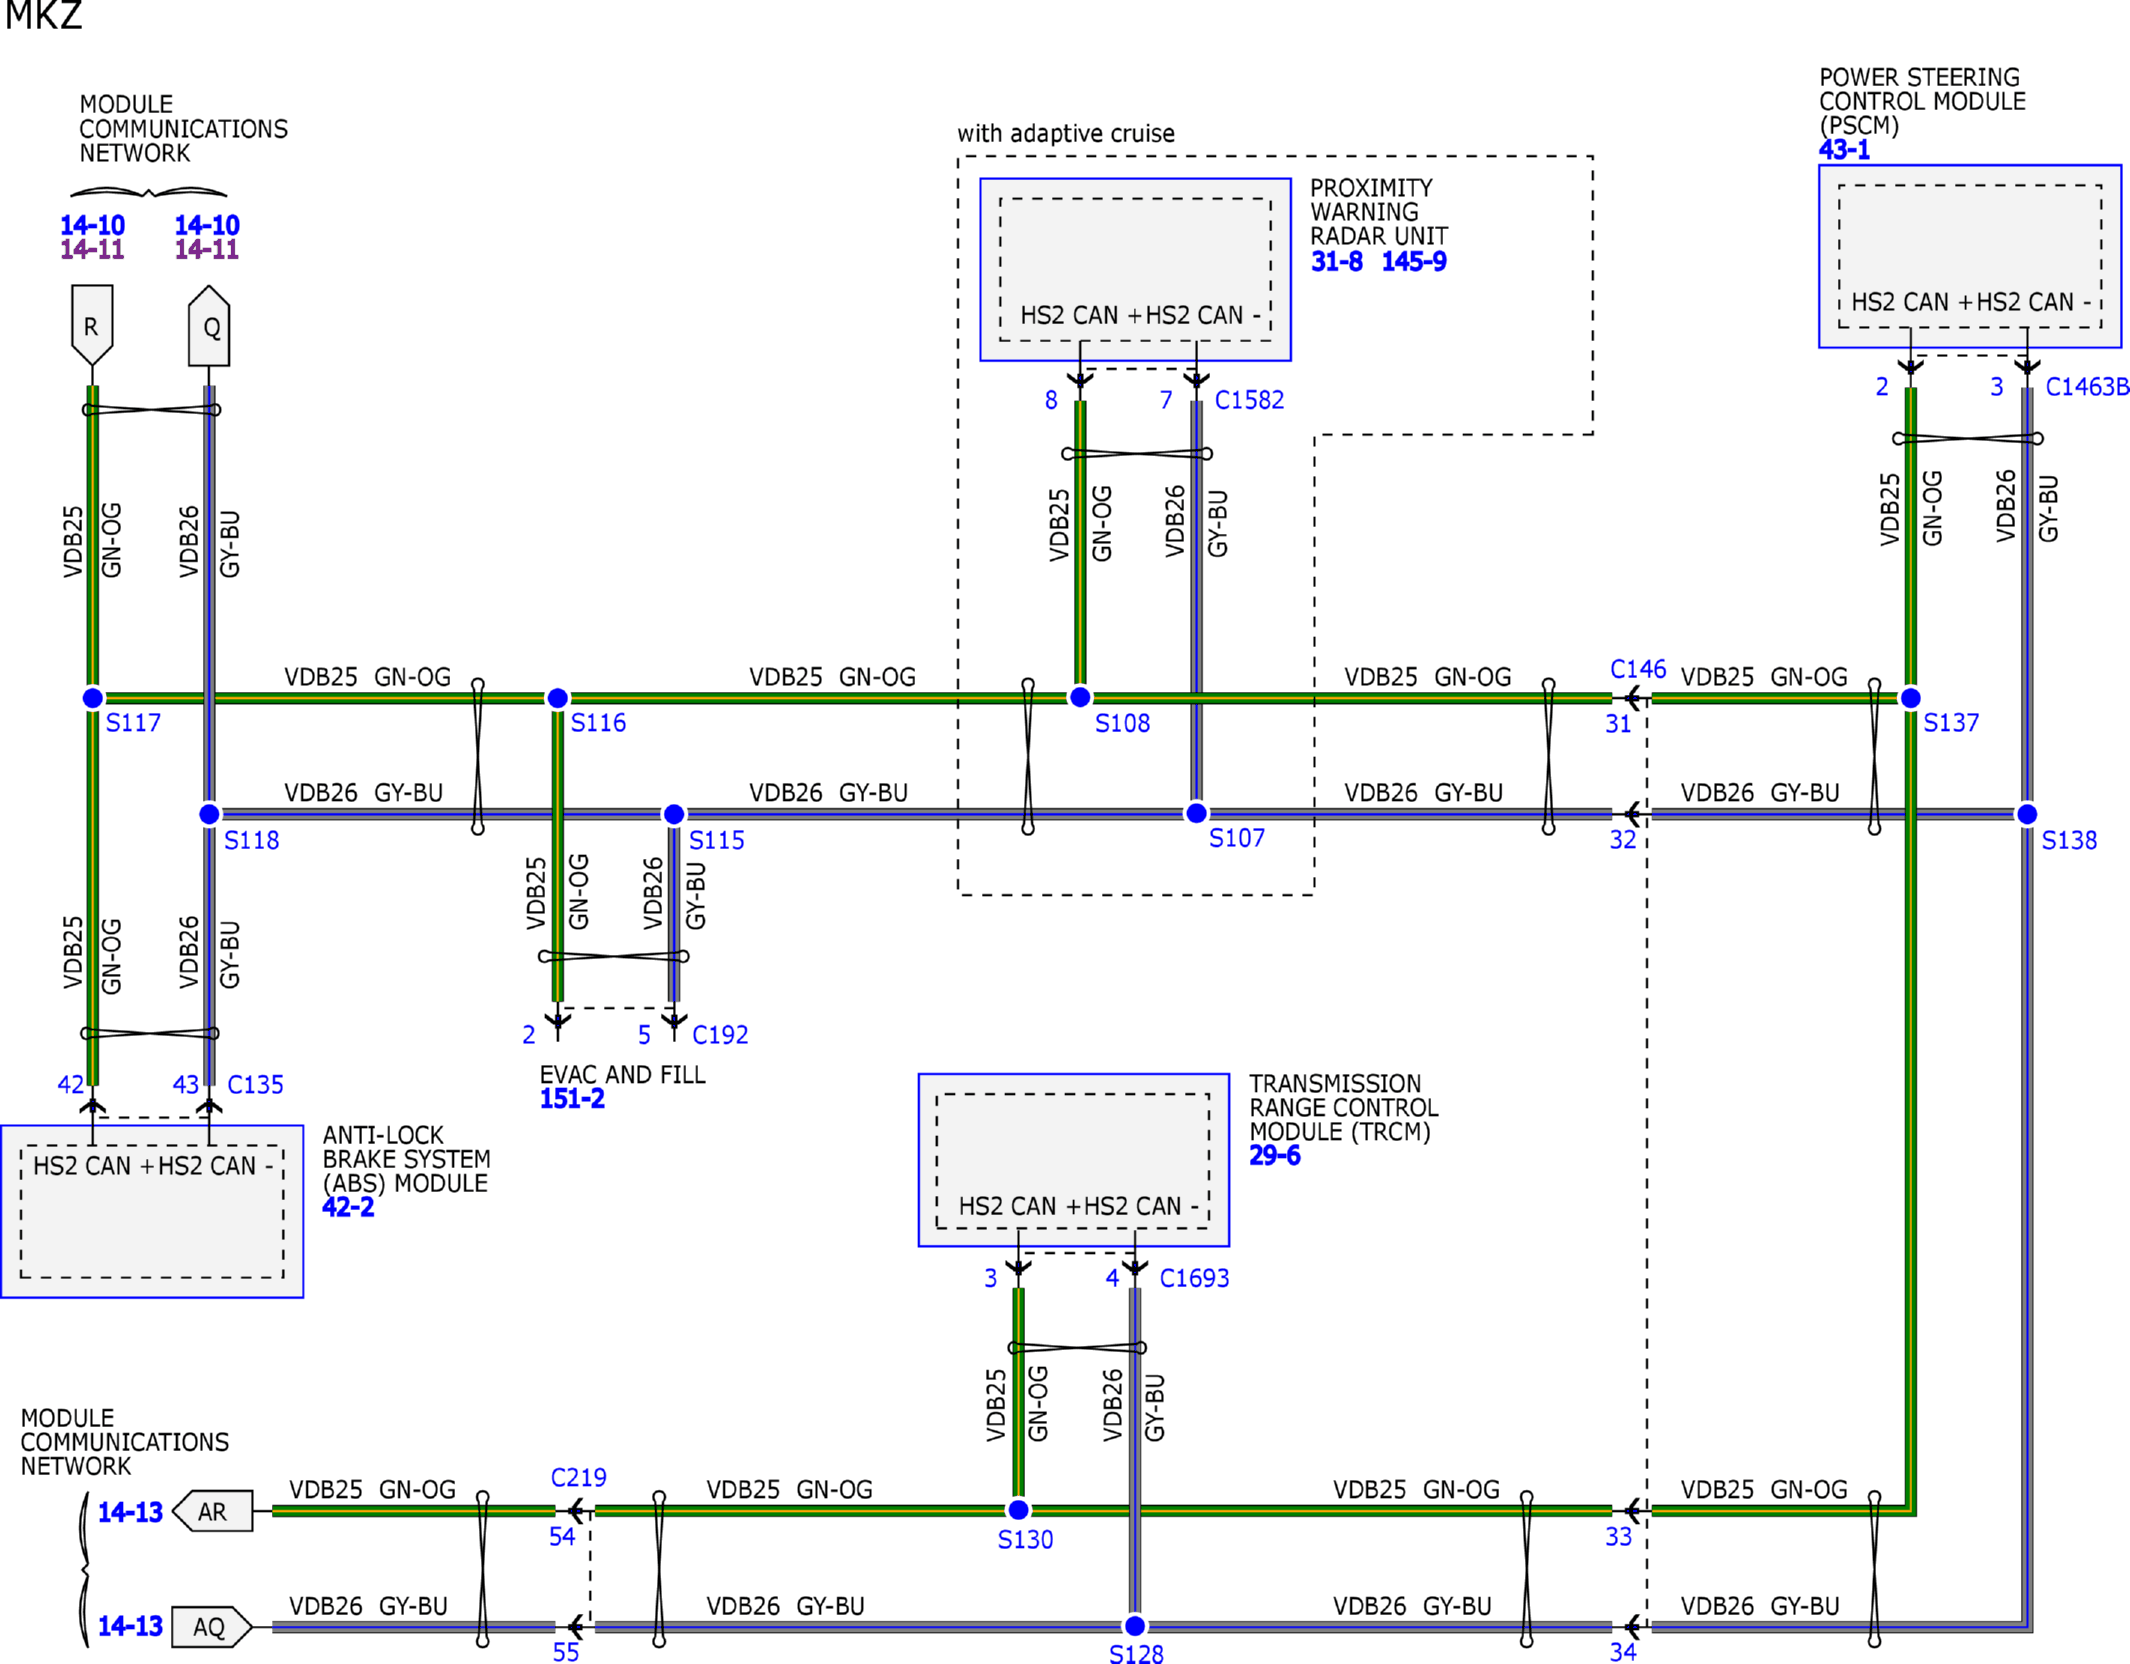Follow the 31-8 radar unit reference link
2130x1664 pixels.
click(1336, 262)
